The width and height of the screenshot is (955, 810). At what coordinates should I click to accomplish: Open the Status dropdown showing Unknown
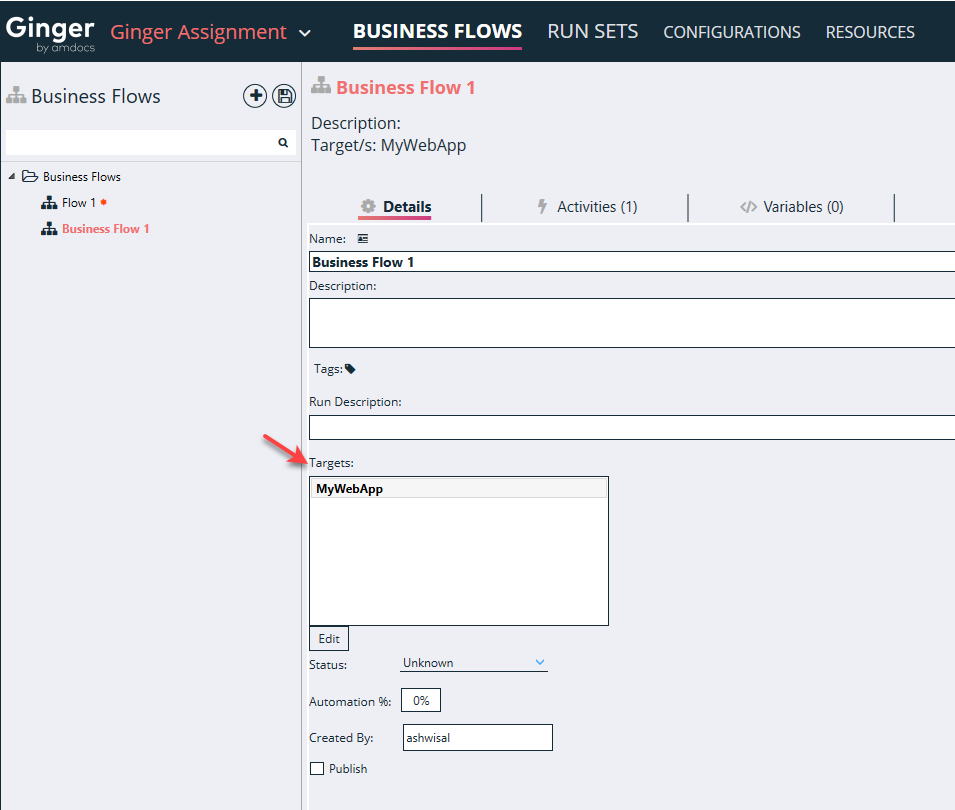coord(473,662)
